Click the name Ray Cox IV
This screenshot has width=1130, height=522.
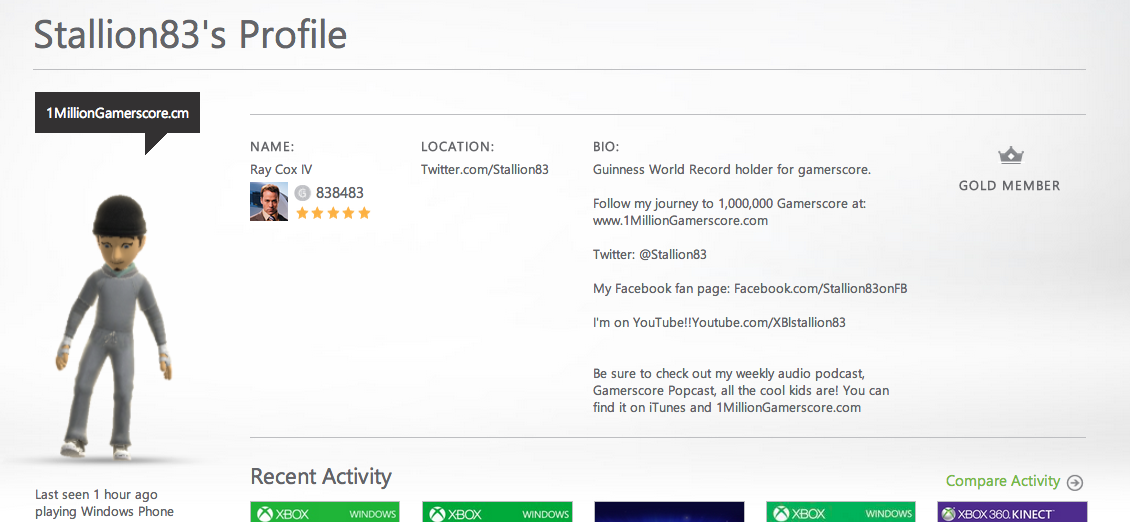pyautogui.click(x=281, y=170)
